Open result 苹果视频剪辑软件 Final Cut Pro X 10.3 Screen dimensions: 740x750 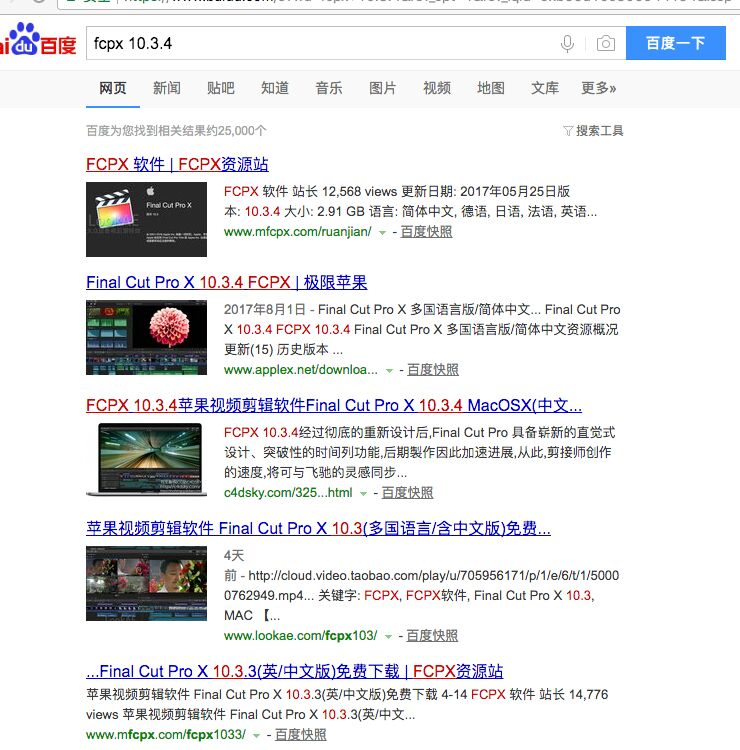click(x=318, y=528)
